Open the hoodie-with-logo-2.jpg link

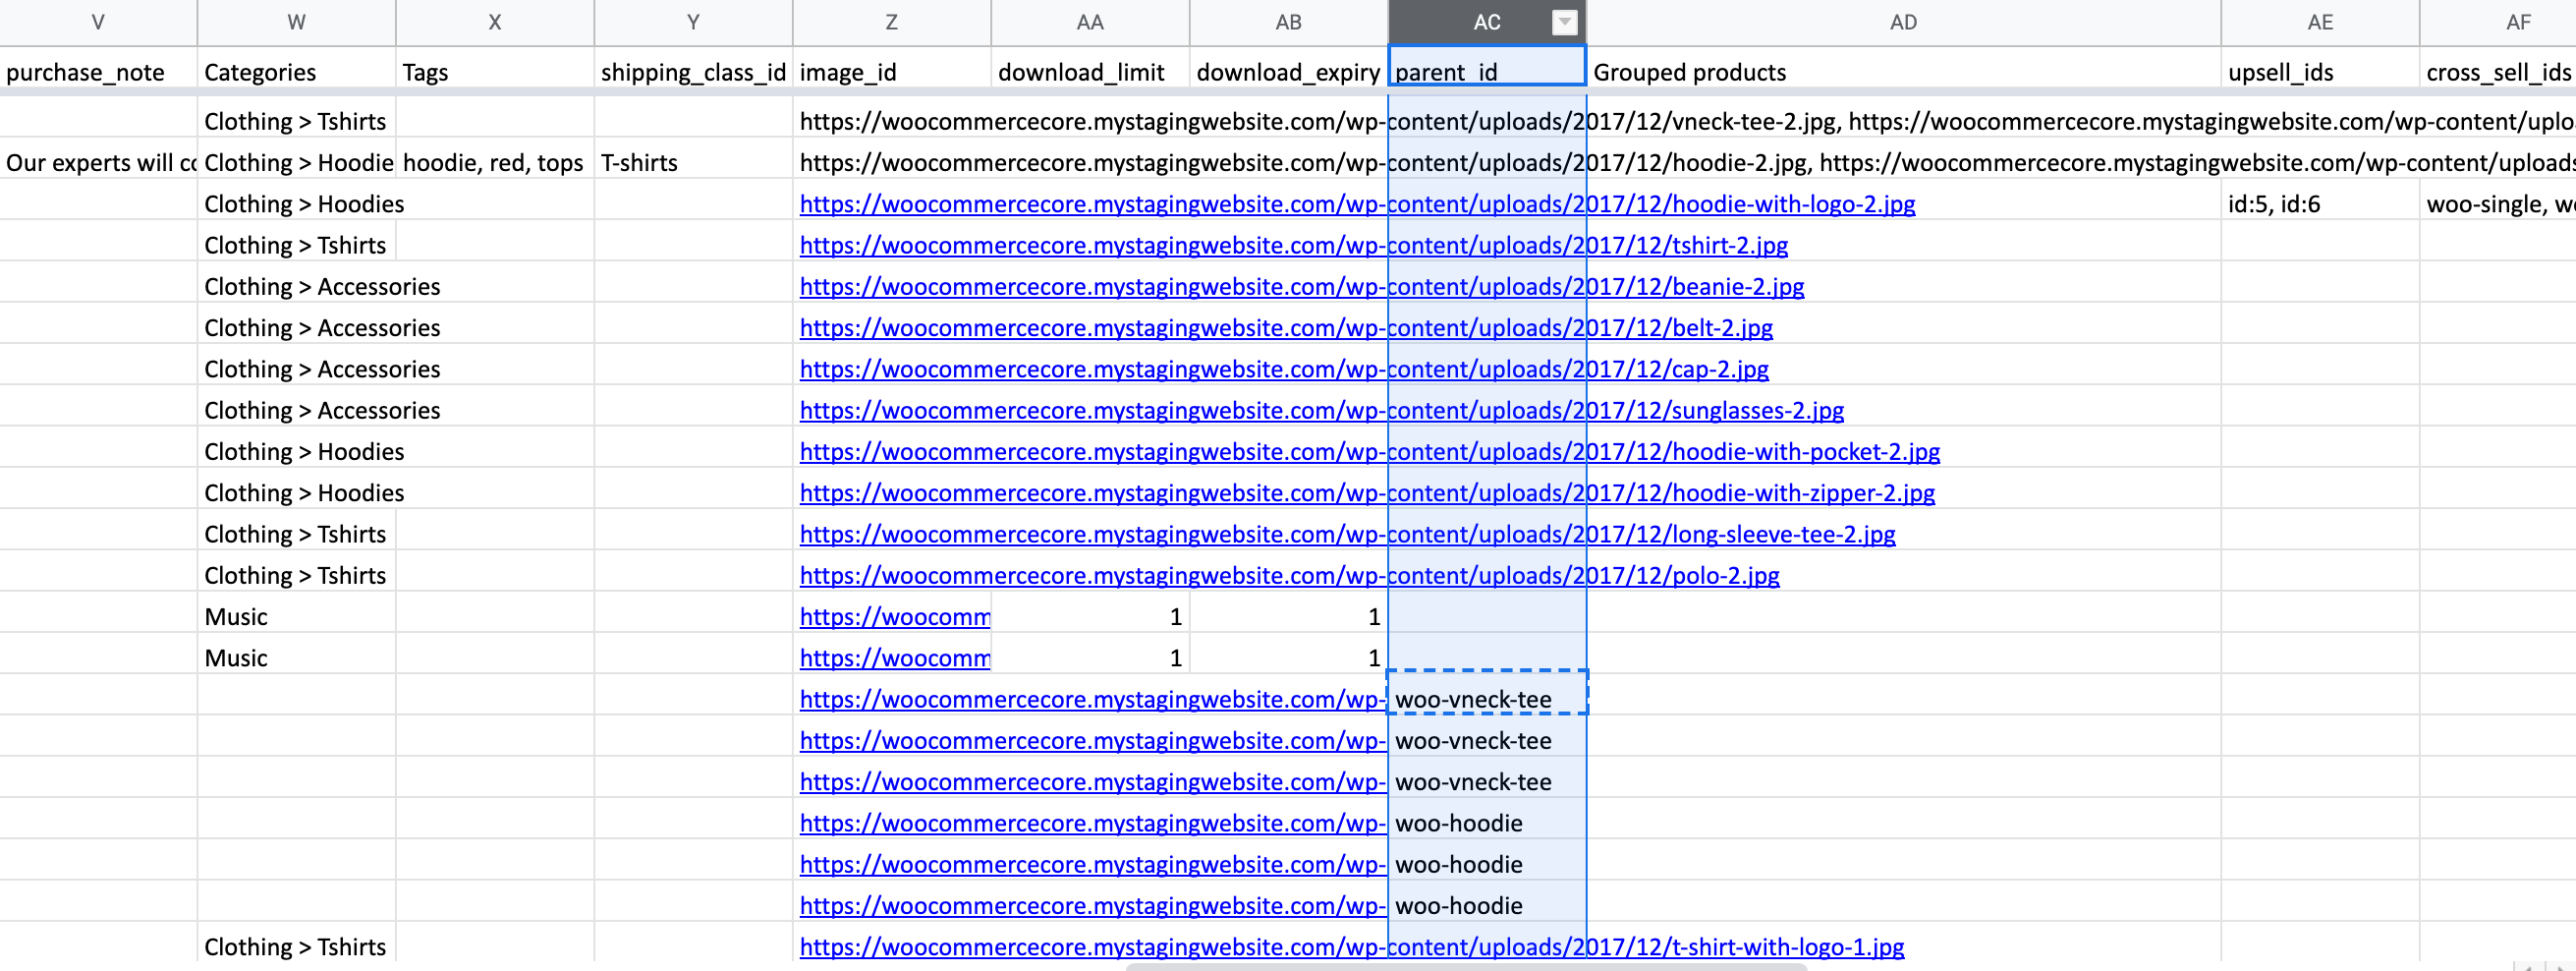[1356, 204]
